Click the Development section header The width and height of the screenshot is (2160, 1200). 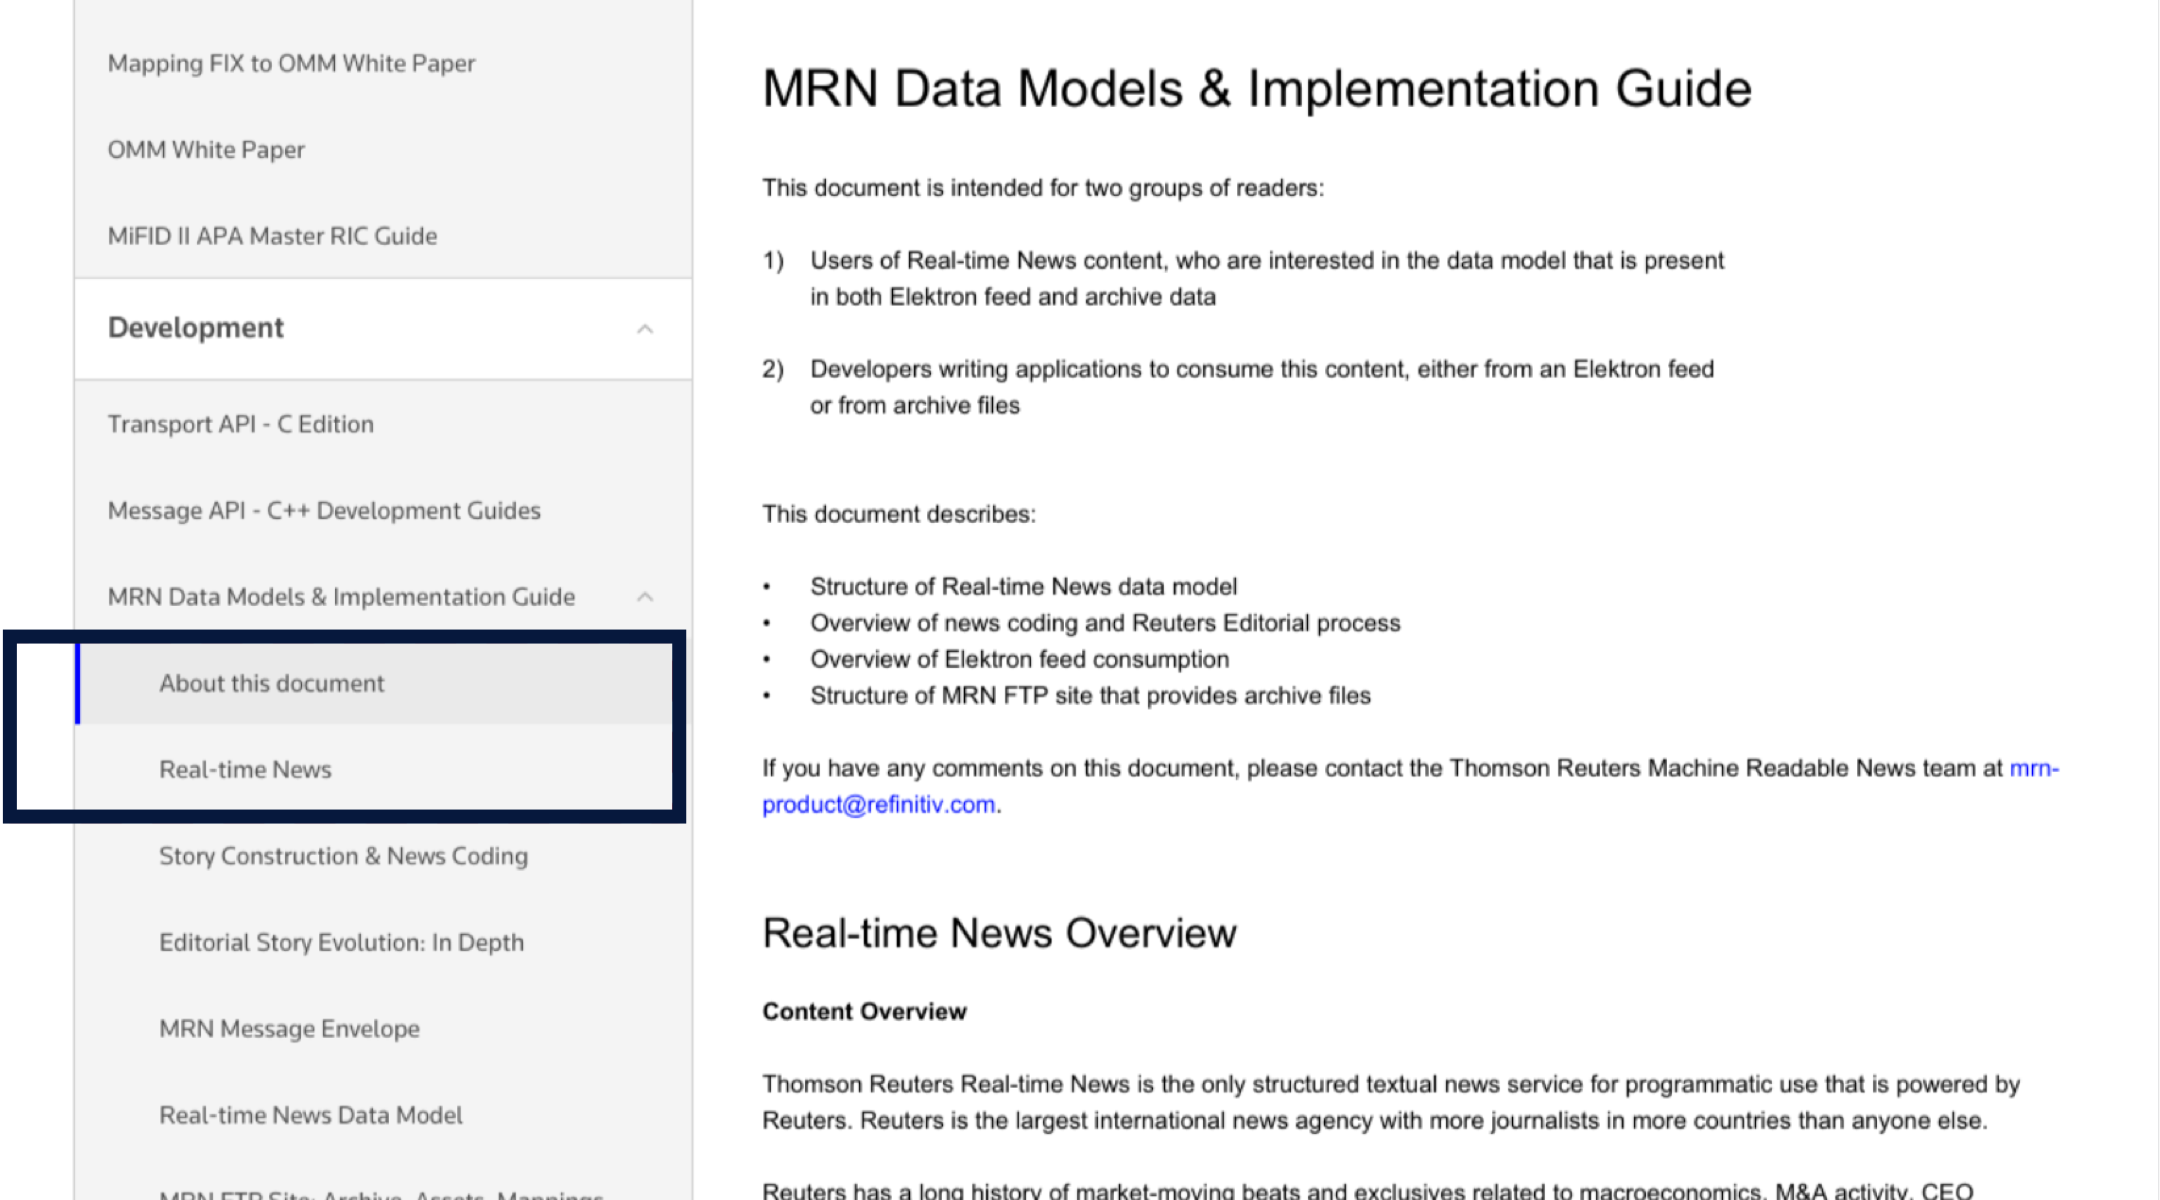pos(196,328)
